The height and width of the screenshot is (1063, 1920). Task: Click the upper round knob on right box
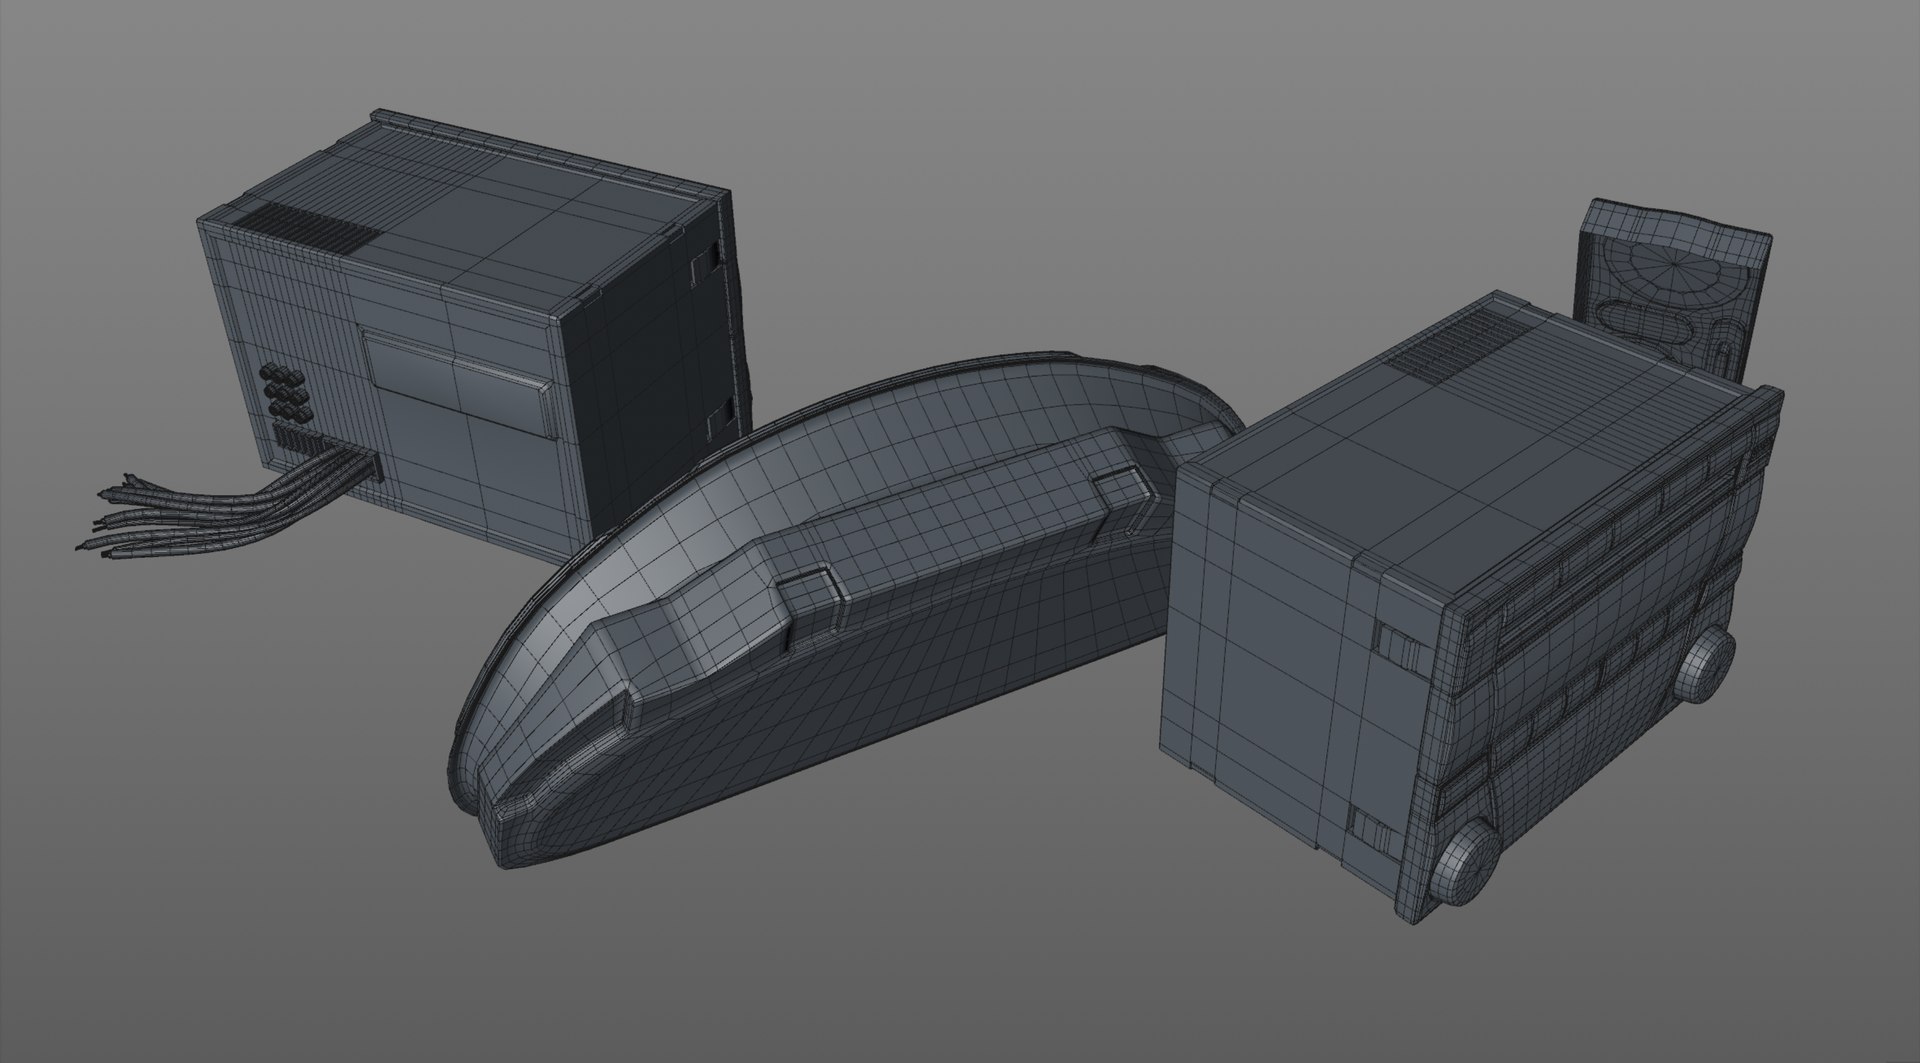[1703, 665]
